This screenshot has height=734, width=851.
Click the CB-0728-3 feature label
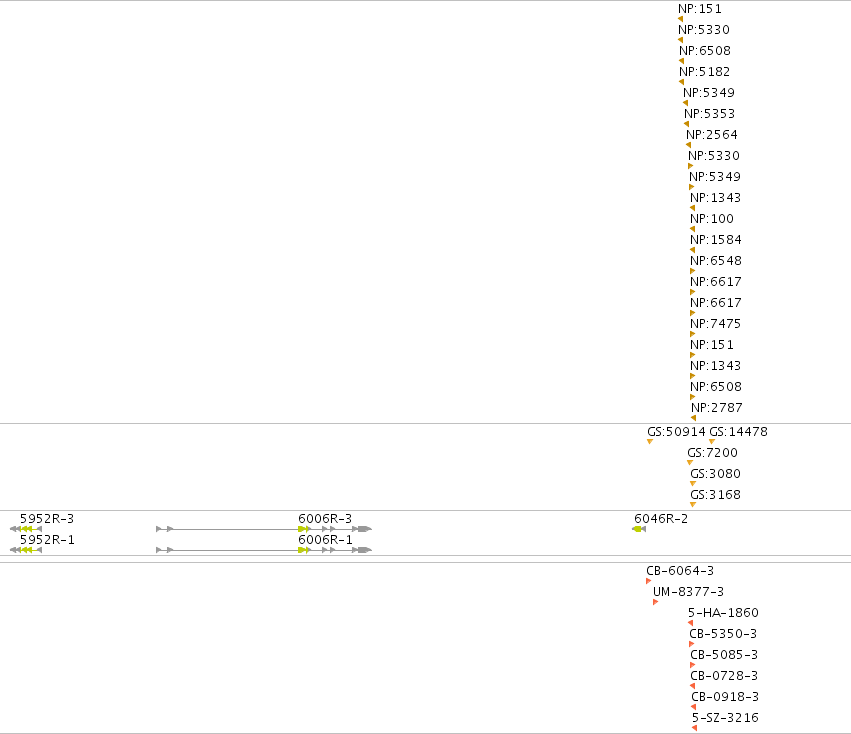pos(724,676)
